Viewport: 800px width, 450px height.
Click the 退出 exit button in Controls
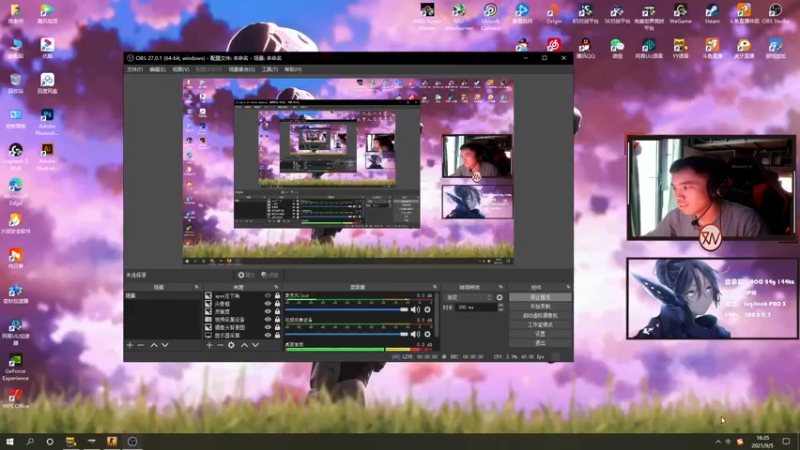pos(540,343)
